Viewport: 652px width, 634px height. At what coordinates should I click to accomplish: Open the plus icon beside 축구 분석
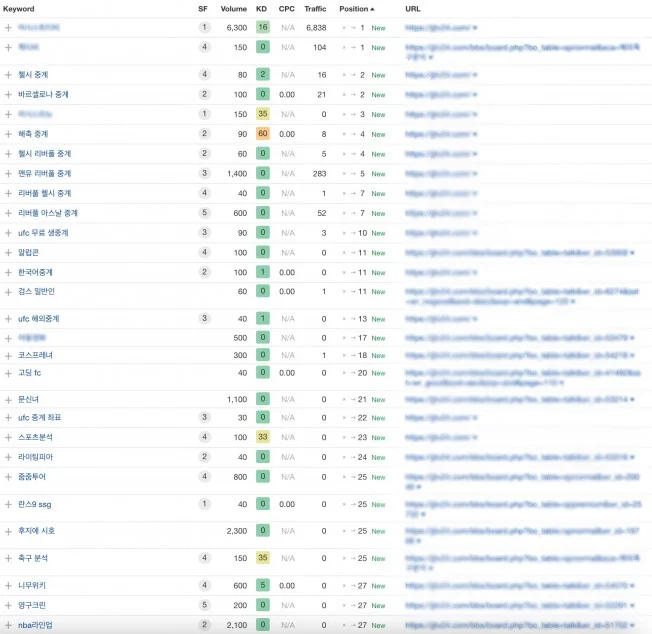click(8, 558)
